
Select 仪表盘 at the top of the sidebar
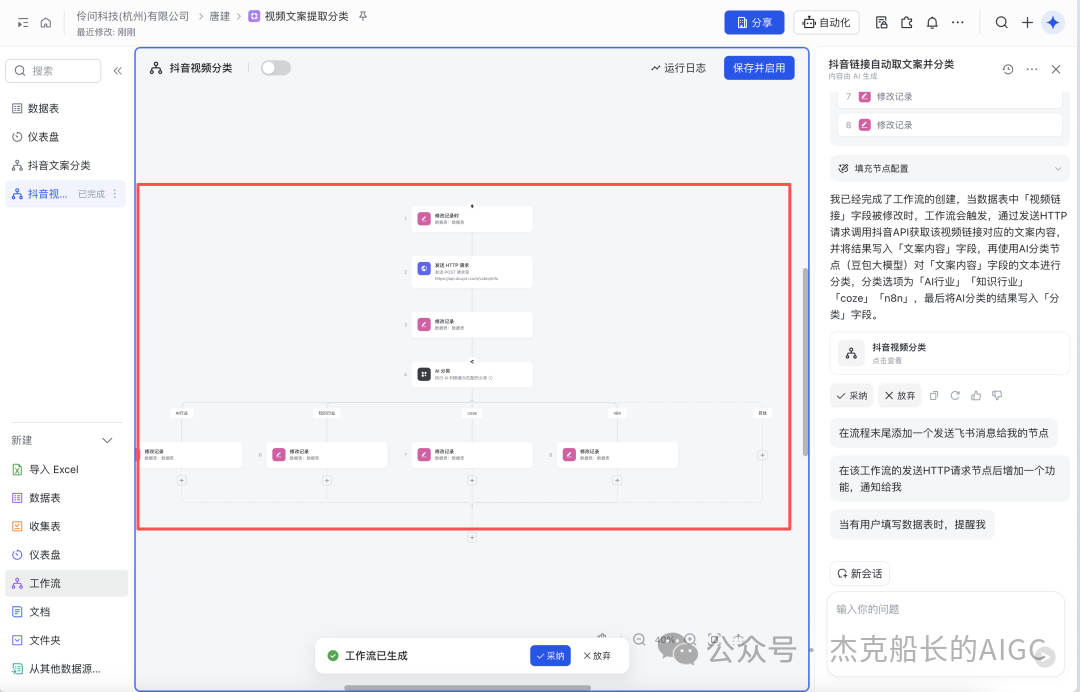tap(63, 137)
